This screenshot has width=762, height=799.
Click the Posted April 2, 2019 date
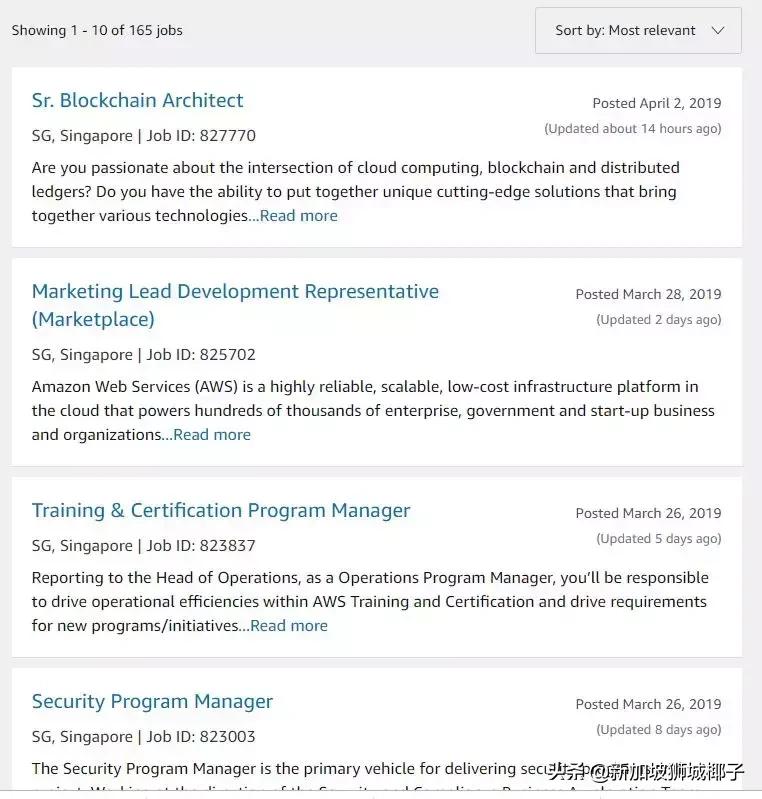pos(656,103)
